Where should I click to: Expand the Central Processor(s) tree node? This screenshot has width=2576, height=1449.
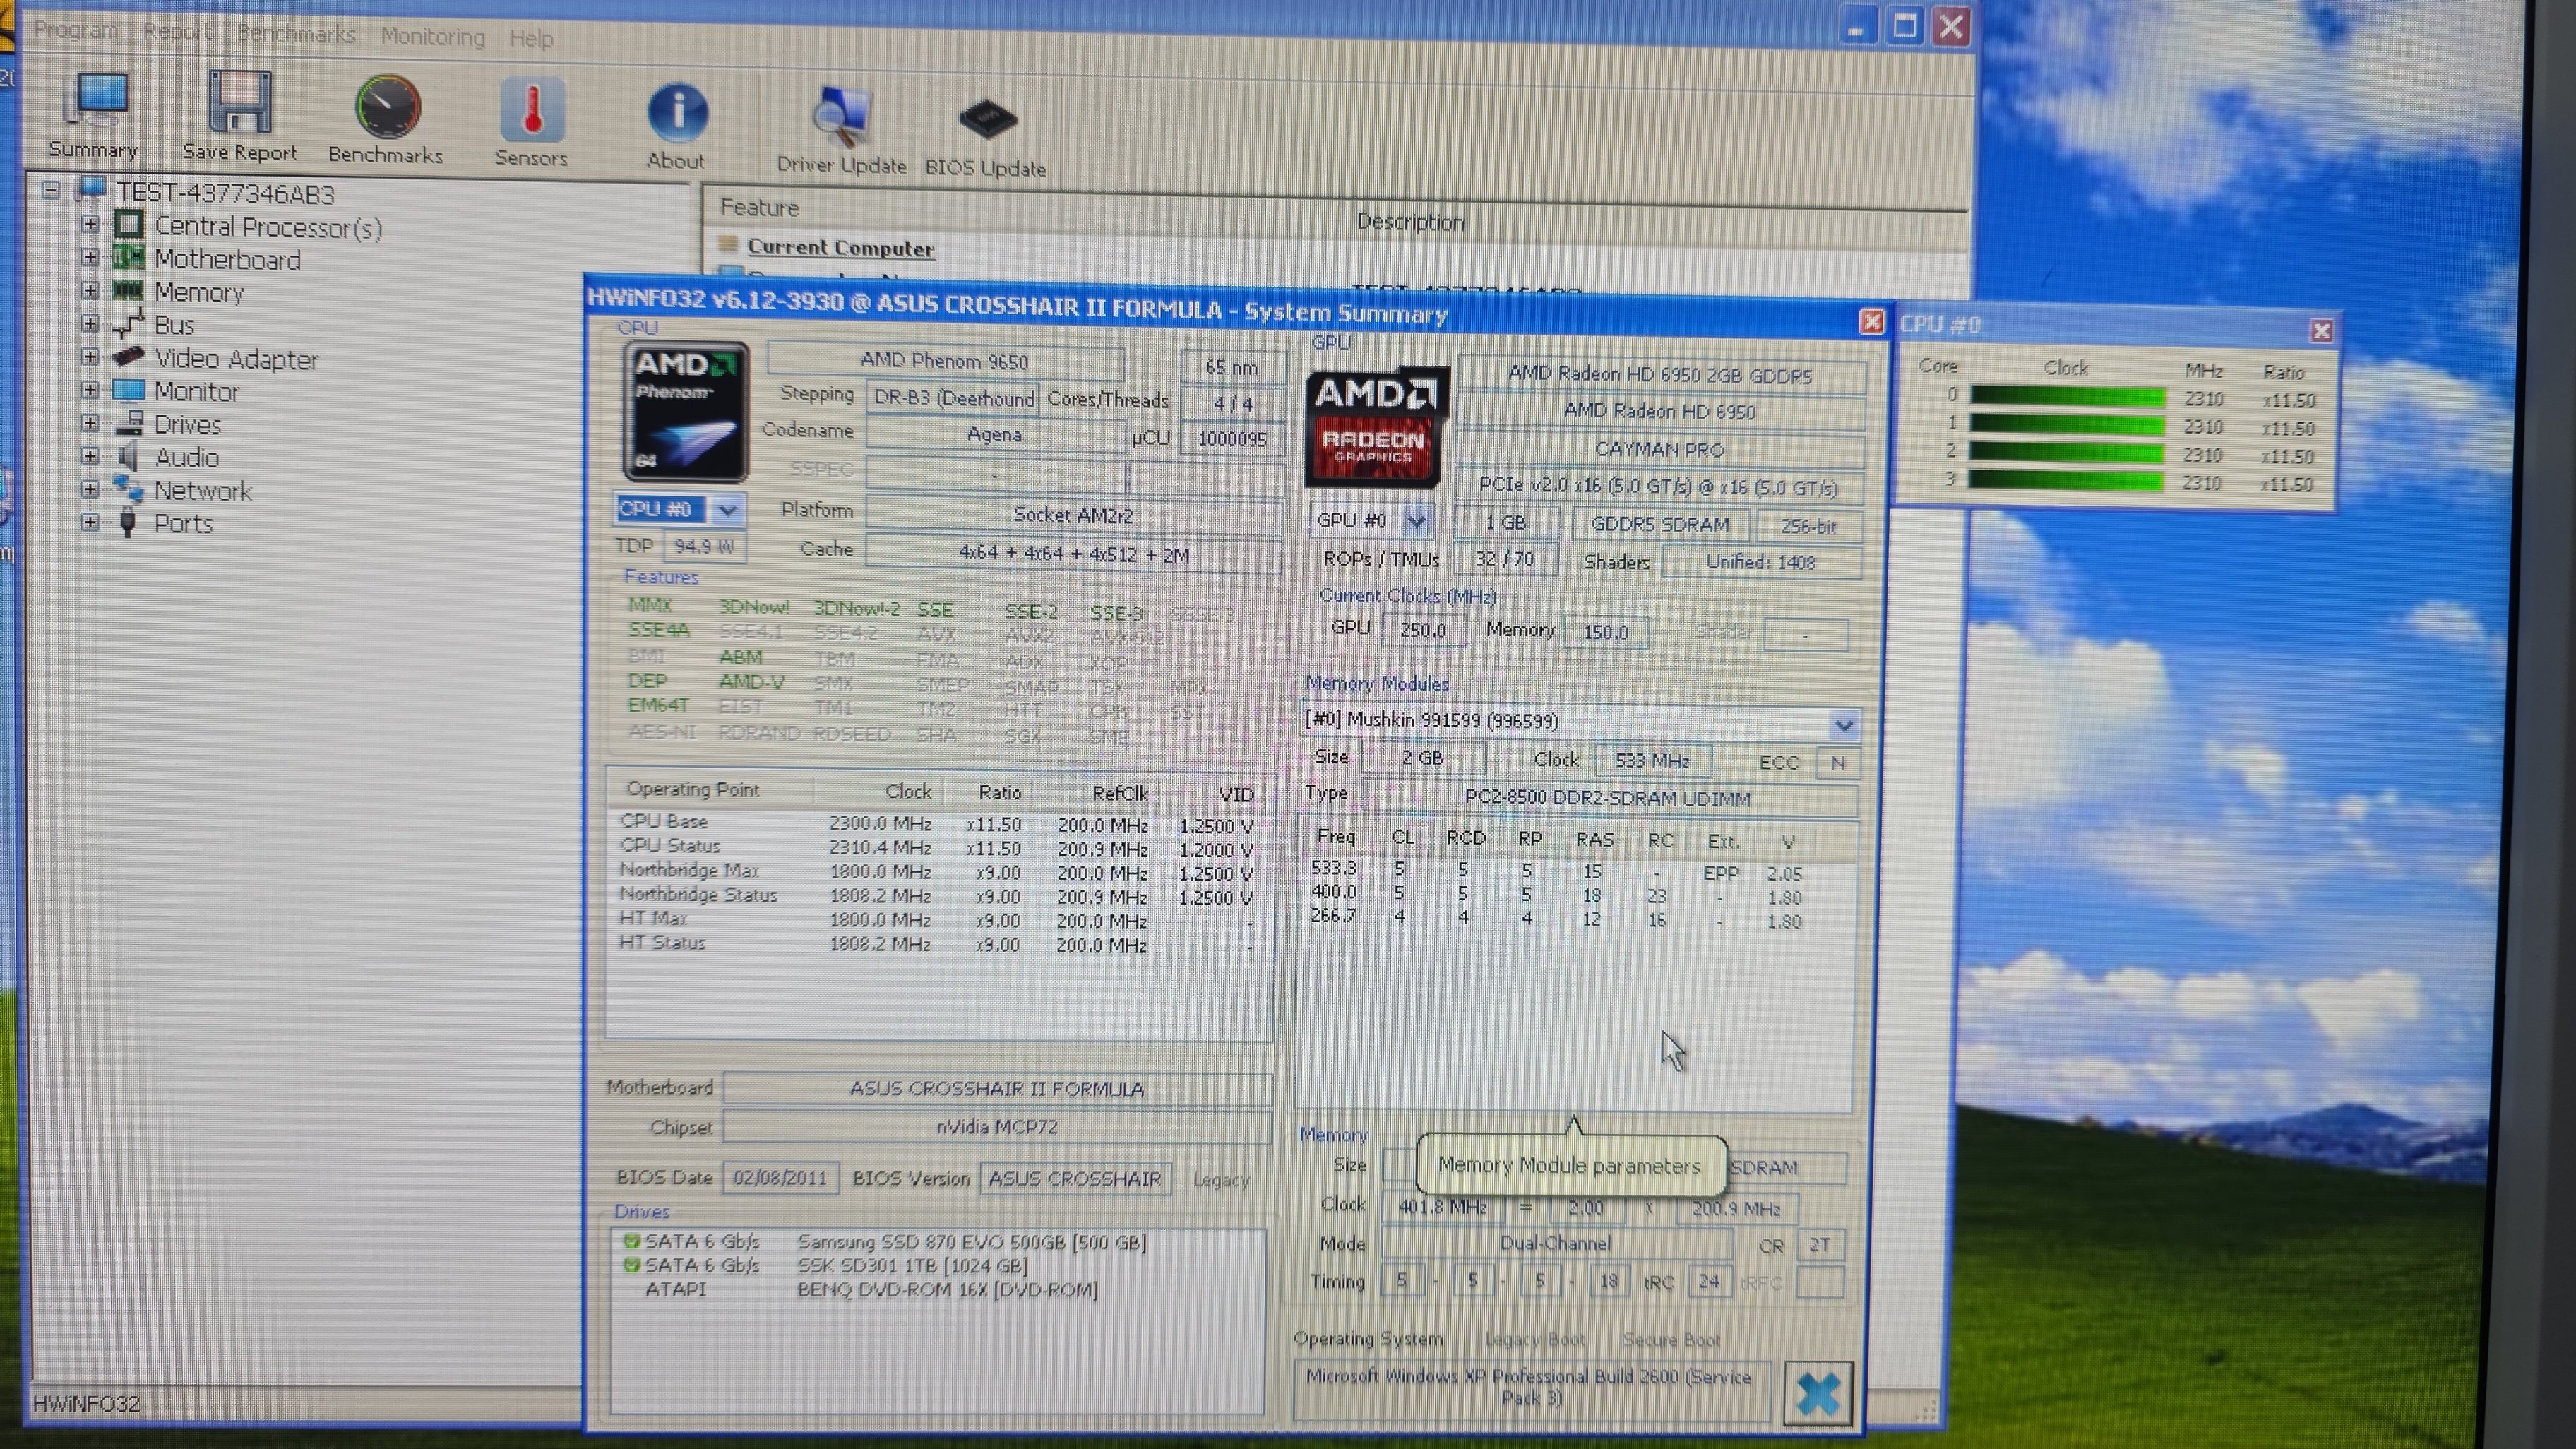tap(90, 225)
